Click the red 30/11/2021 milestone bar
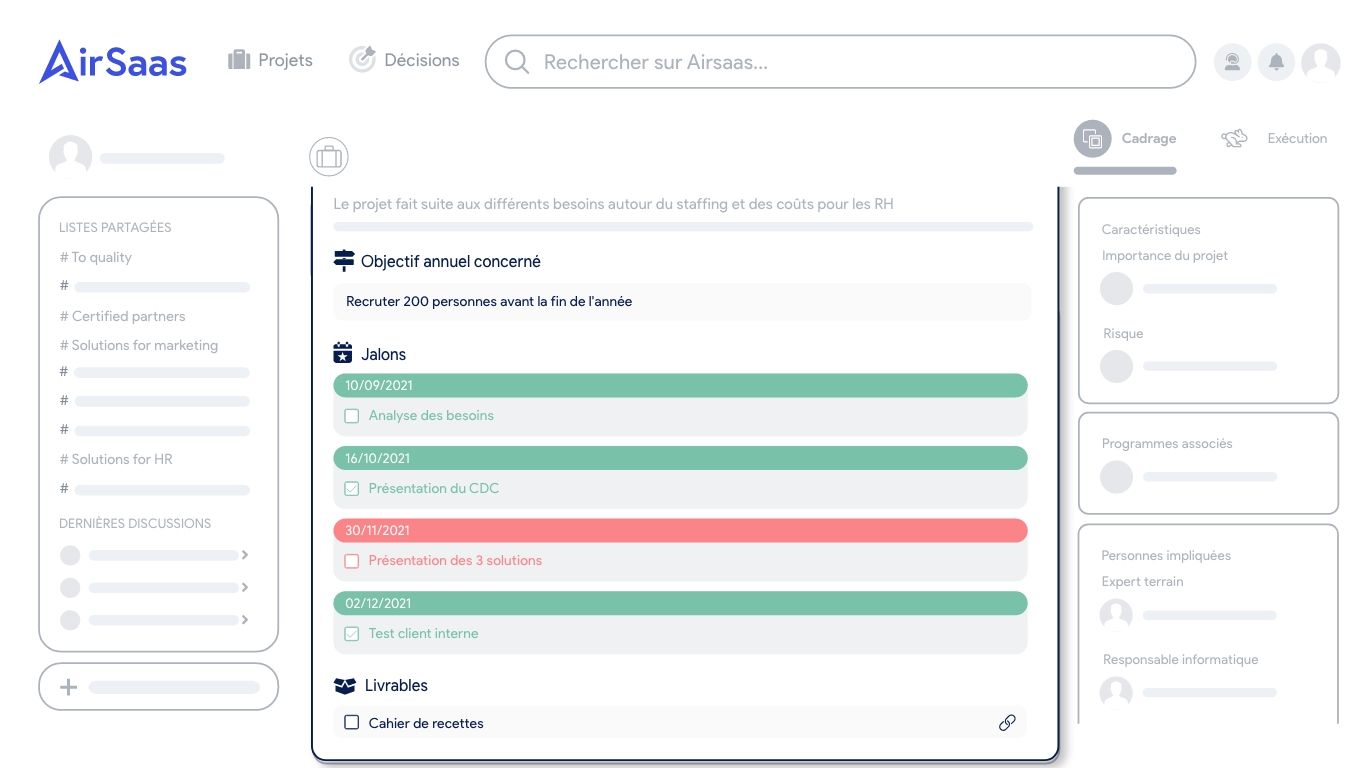The height and width of the screenshot is (768, 1366). coord(680,530)
